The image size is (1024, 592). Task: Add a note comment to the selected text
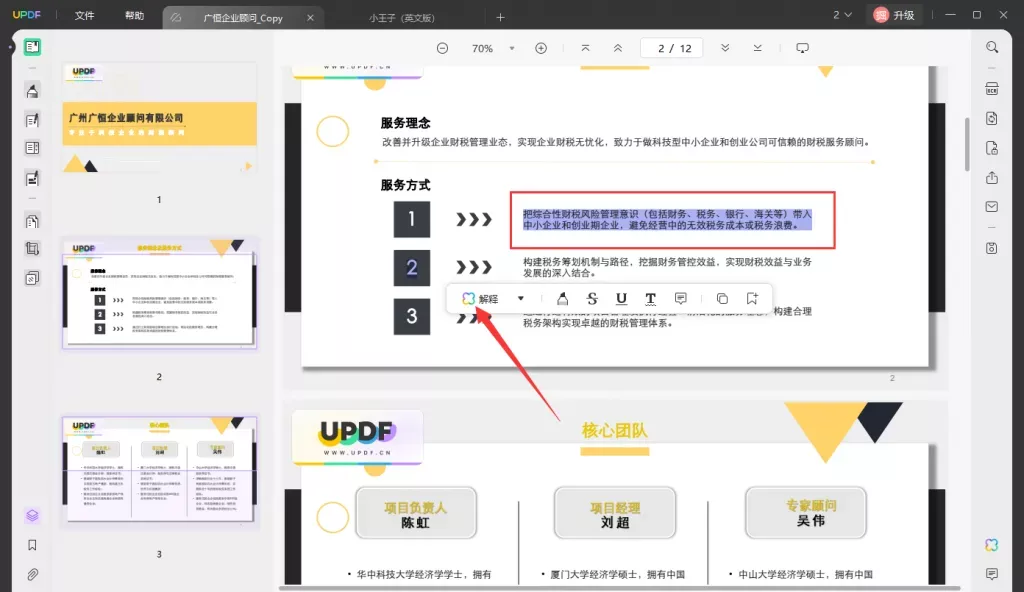point(680,298)
